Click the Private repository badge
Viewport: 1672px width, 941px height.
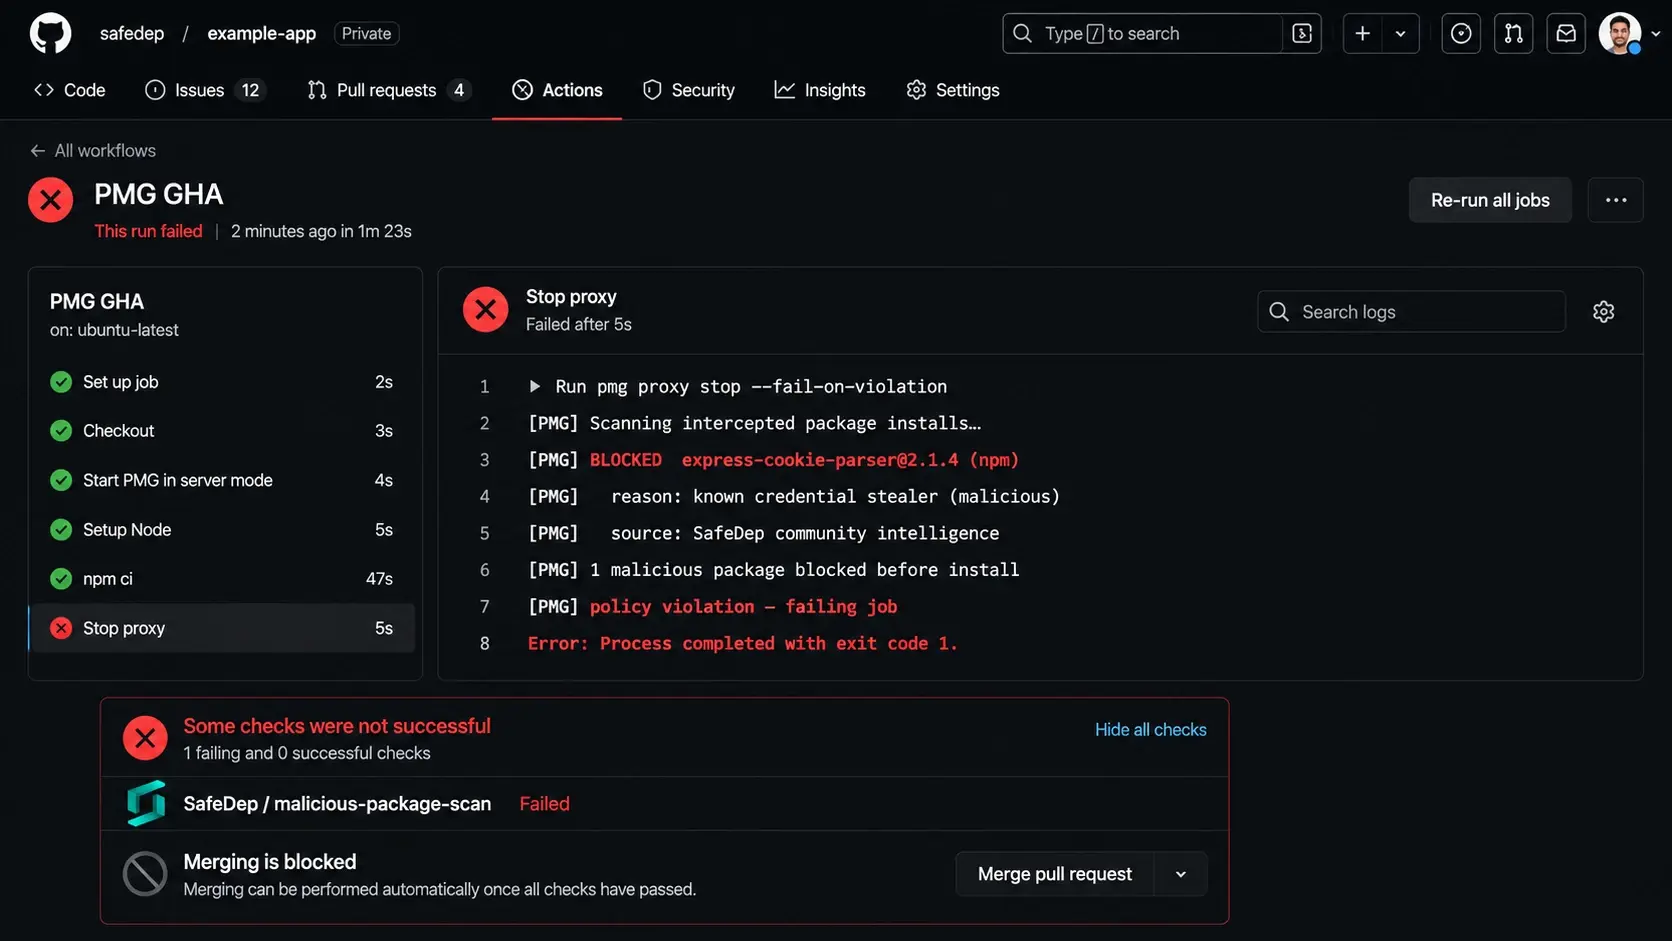pyautogui.click(x=366, y=33)
